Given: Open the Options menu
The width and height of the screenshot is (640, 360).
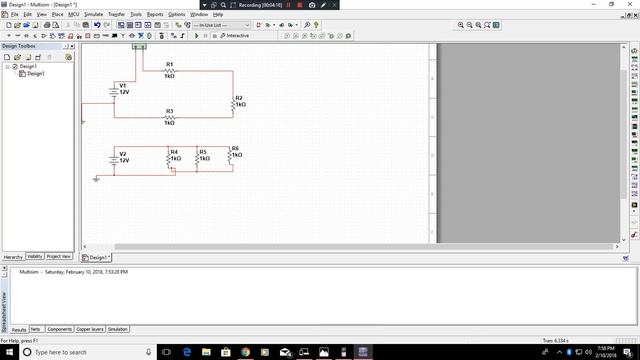Looking at the screenshot, I should 177,14.
